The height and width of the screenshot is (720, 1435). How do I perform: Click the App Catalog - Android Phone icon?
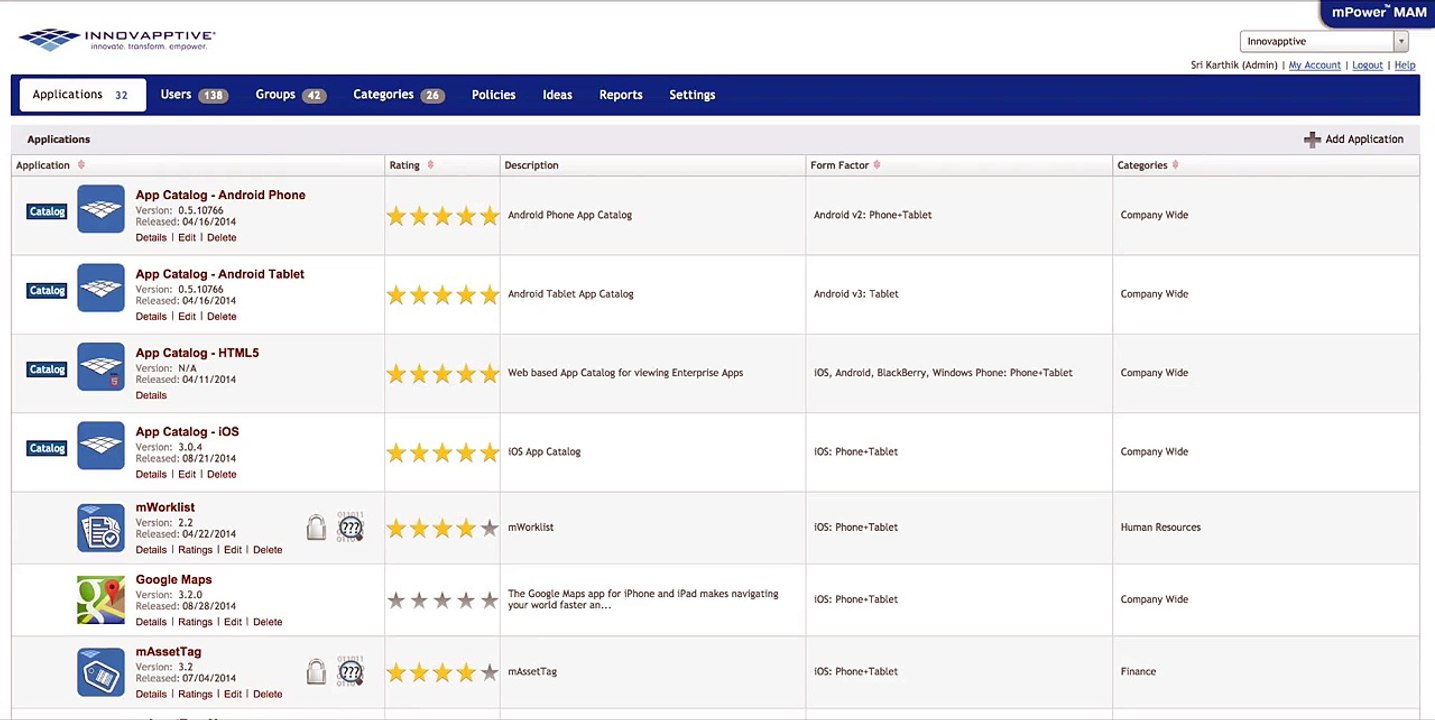tap(101, 209)
